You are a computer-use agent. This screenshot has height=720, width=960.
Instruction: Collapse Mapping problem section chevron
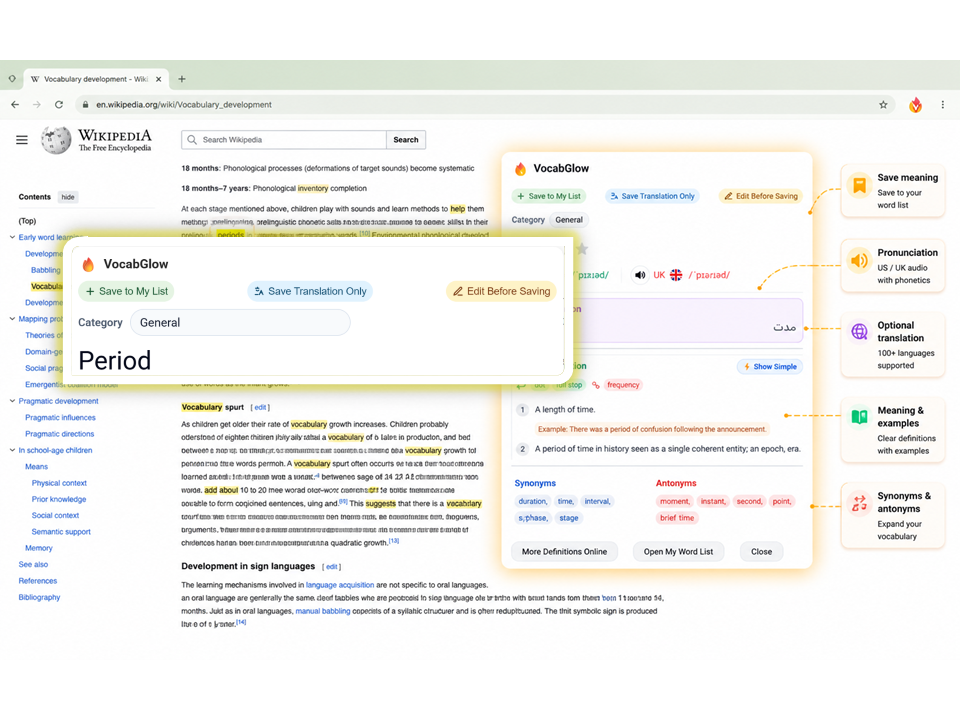tap(12, 318)
